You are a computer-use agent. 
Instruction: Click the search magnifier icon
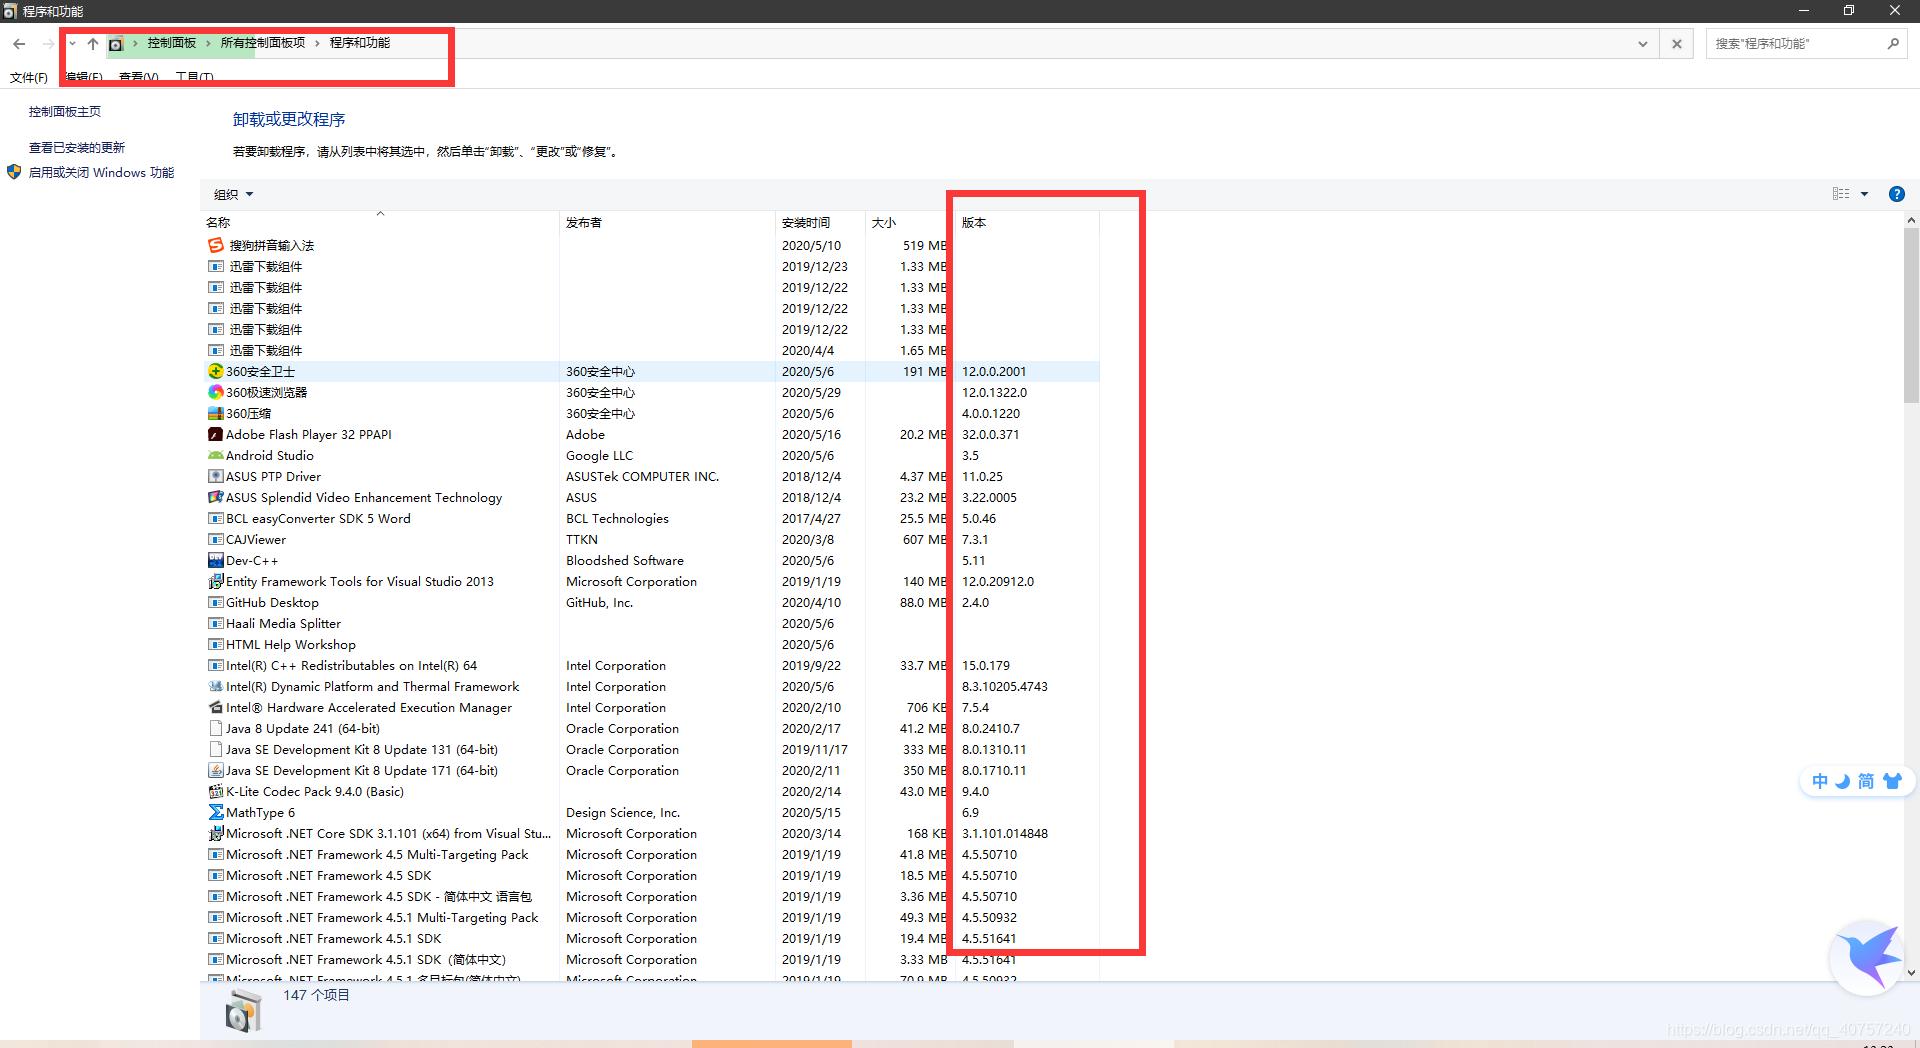[x=1893, y=43]
